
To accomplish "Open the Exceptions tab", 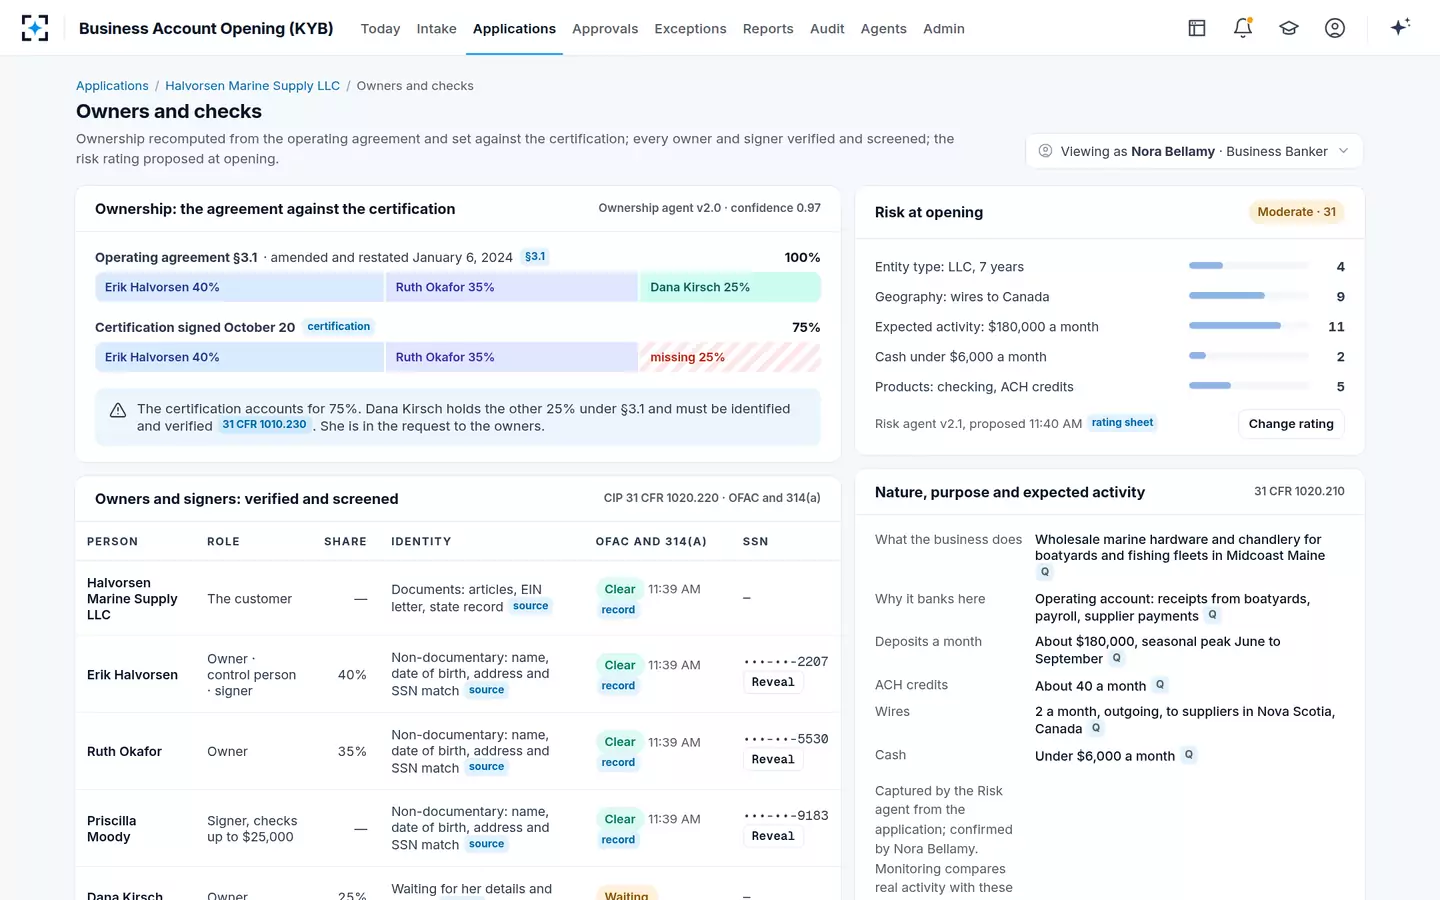I will pyautogui.click(x=690, y=29).
